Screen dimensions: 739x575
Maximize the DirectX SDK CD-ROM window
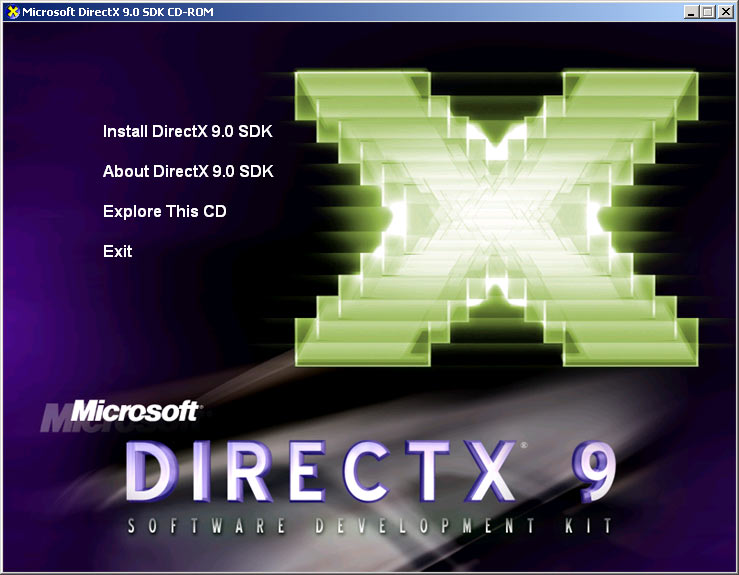pos(707,12)
